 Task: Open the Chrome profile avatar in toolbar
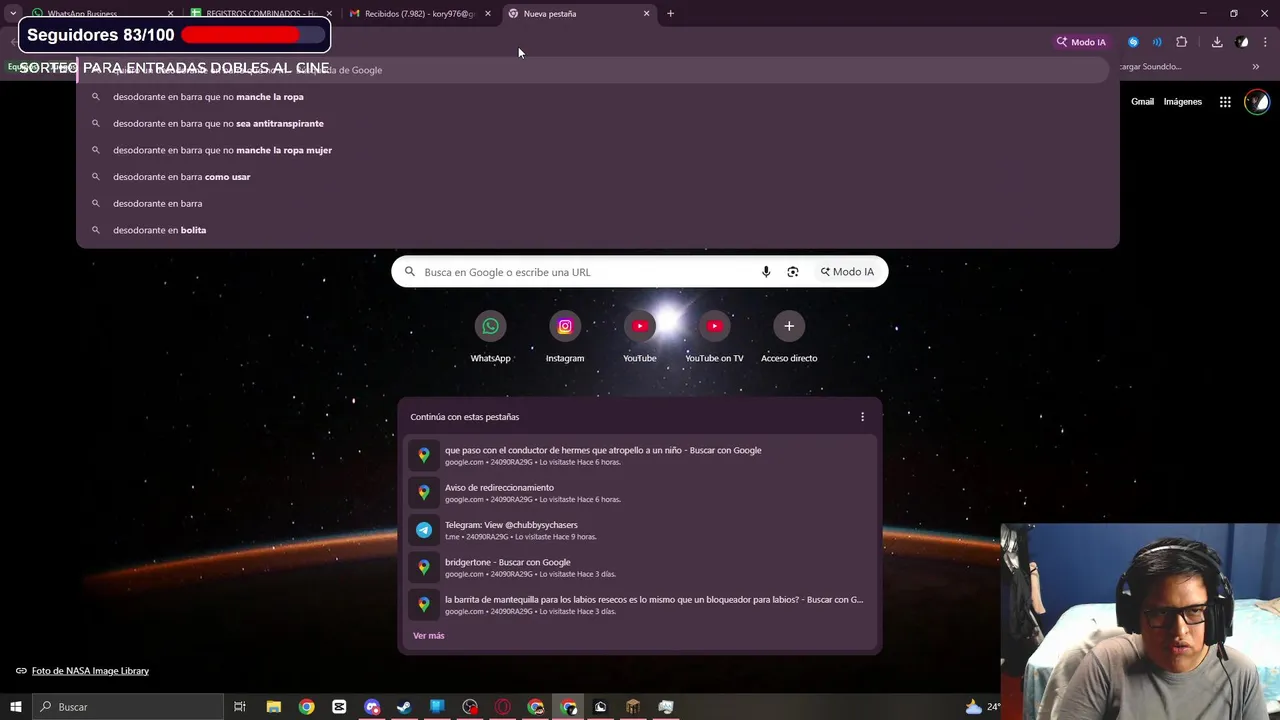click(1242, 42)
